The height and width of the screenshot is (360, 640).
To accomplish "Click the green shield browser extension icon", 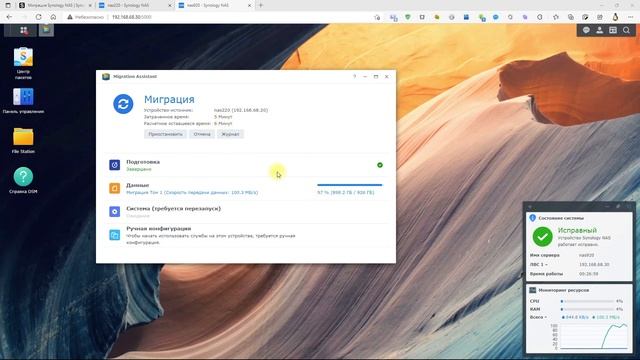I will 407,17.
